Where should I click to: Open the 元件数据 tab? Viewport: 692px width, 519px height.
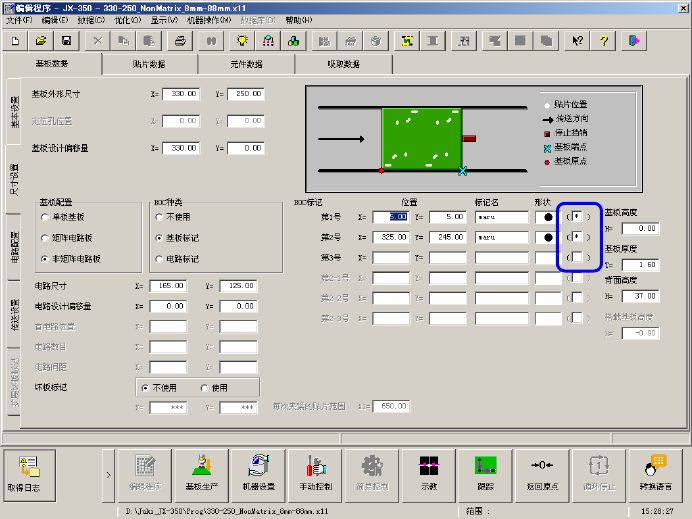click(246, 64)
